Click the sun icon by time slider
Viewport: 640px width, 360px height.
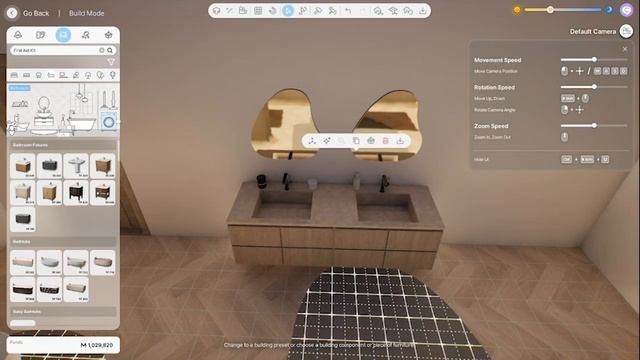[517, 10]
